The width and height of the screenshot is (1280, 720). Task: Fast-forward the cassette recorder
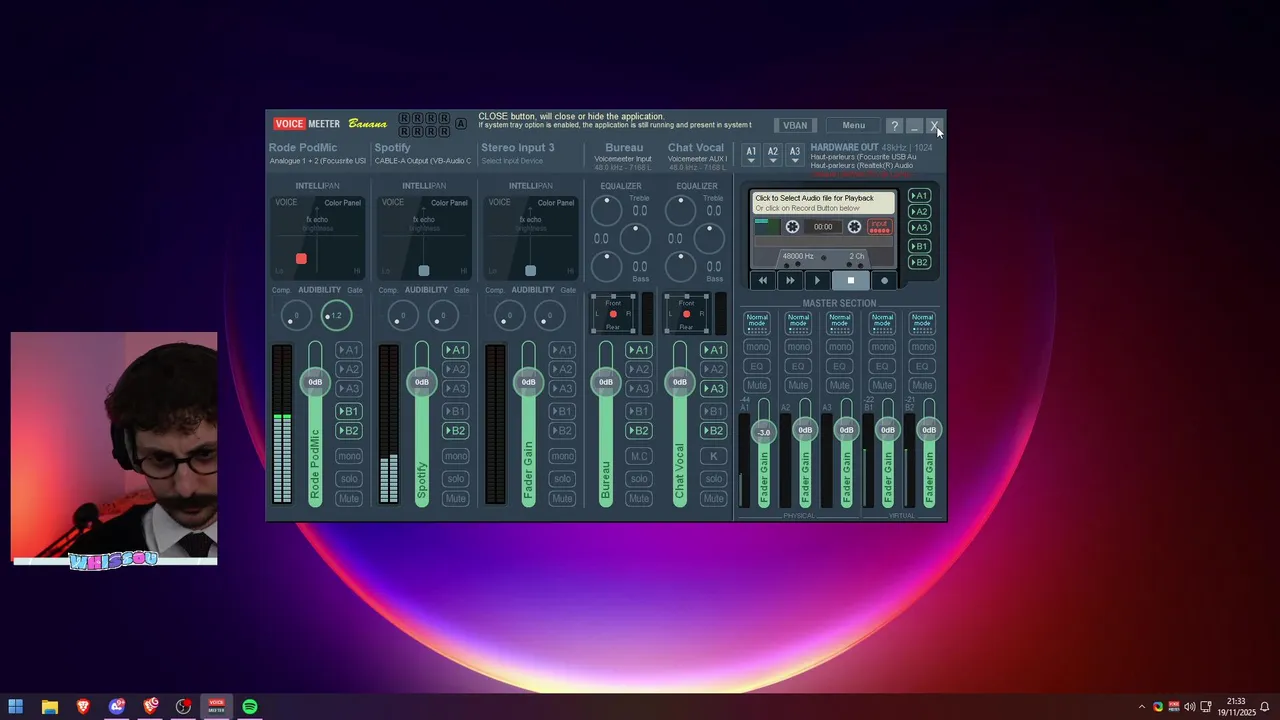pyautogui.click(x=790, y=281)
